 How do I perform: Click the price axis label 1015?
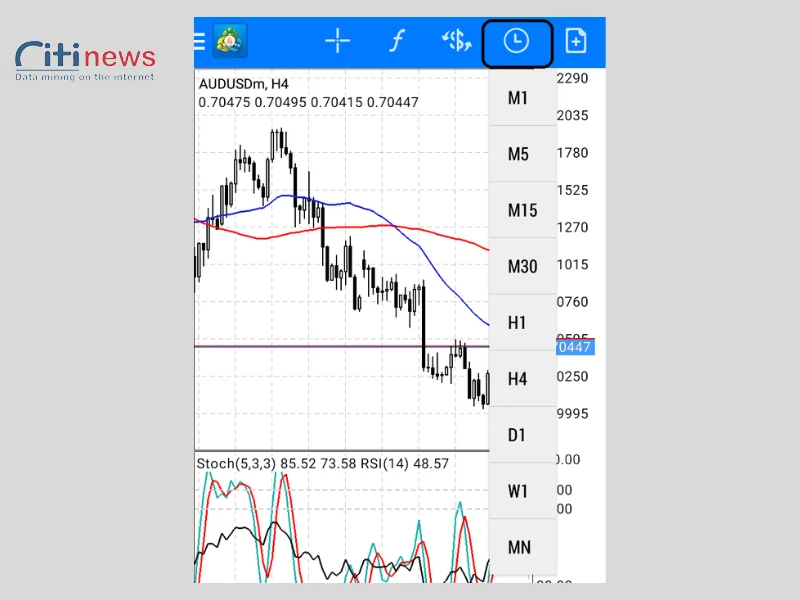coord(572,265)
